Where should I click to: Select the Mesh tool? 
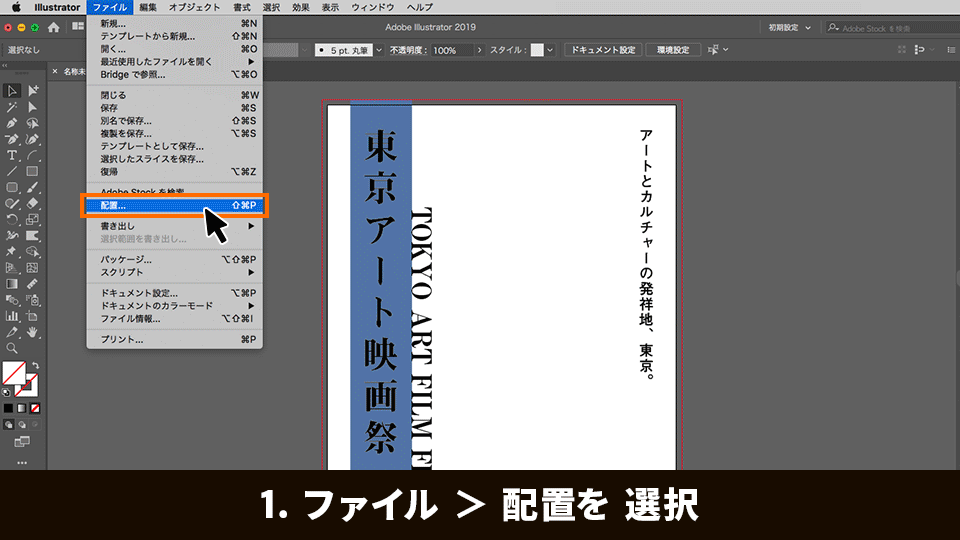[x=32, y=268]
